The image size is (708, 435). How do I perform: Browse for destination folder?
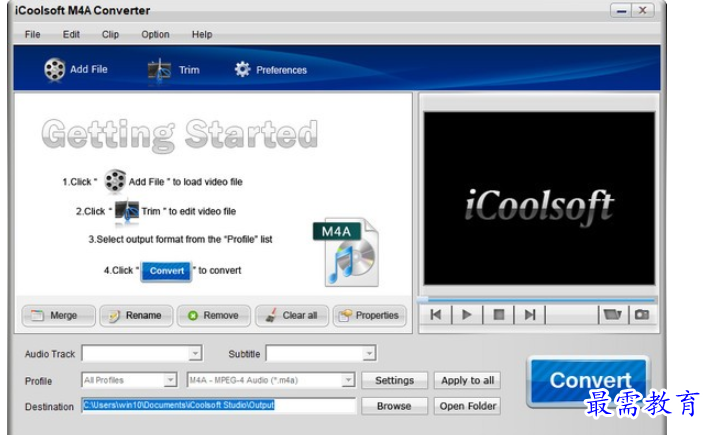tap(395, 406)
